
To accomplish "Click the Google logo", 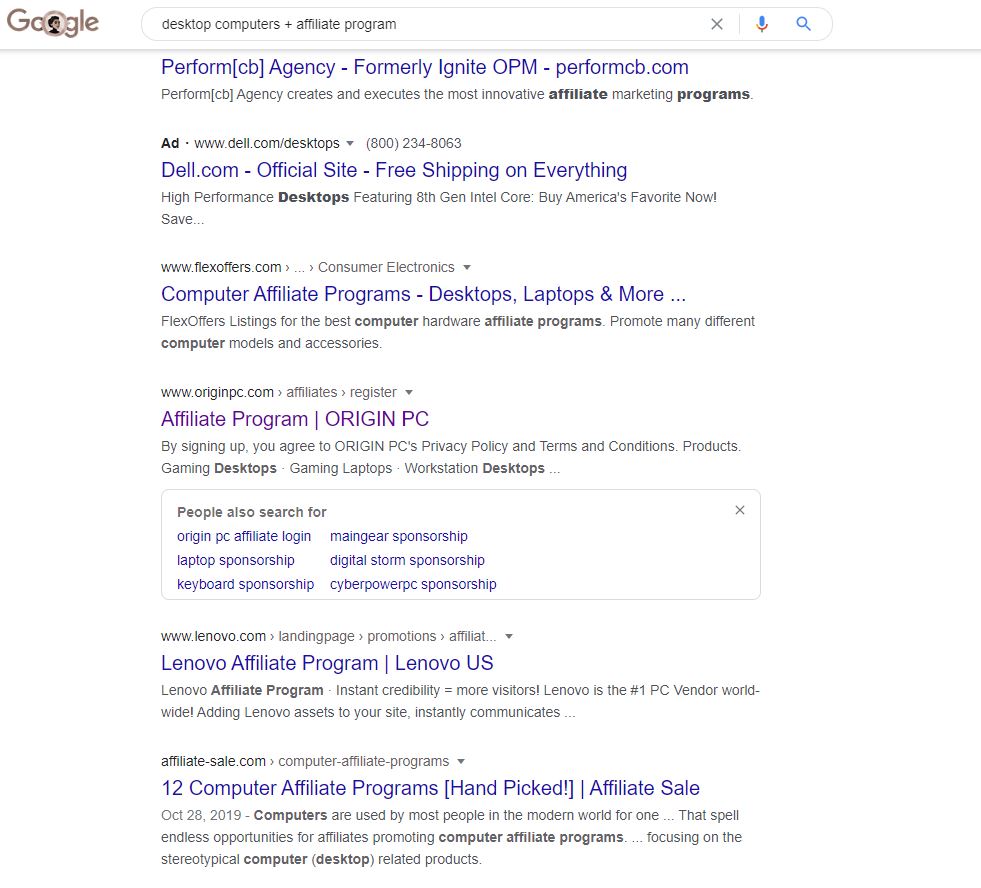I will (53, 23).
